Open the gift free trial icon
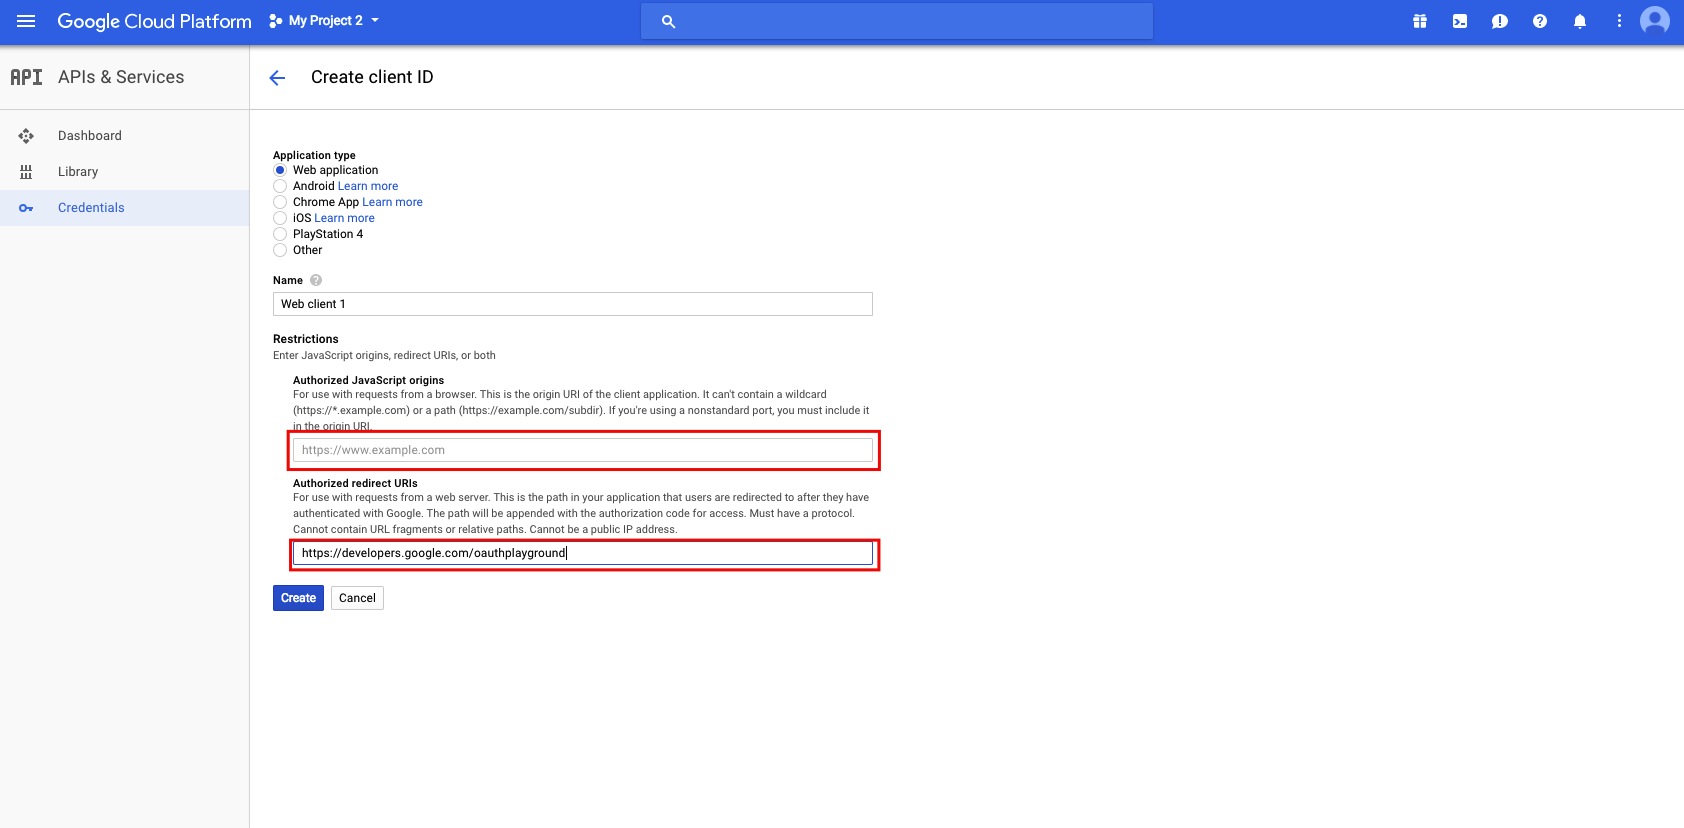The image size is (1684, 828). [x=1419, y=21]
